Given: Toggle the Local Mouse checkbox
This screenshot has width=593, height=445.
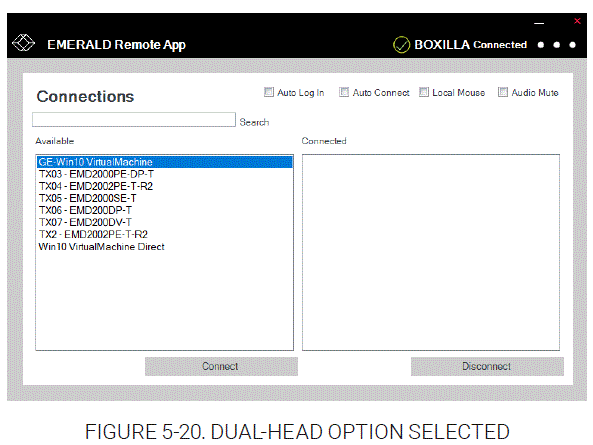Looking at the screenshot, I should [424, 92].
